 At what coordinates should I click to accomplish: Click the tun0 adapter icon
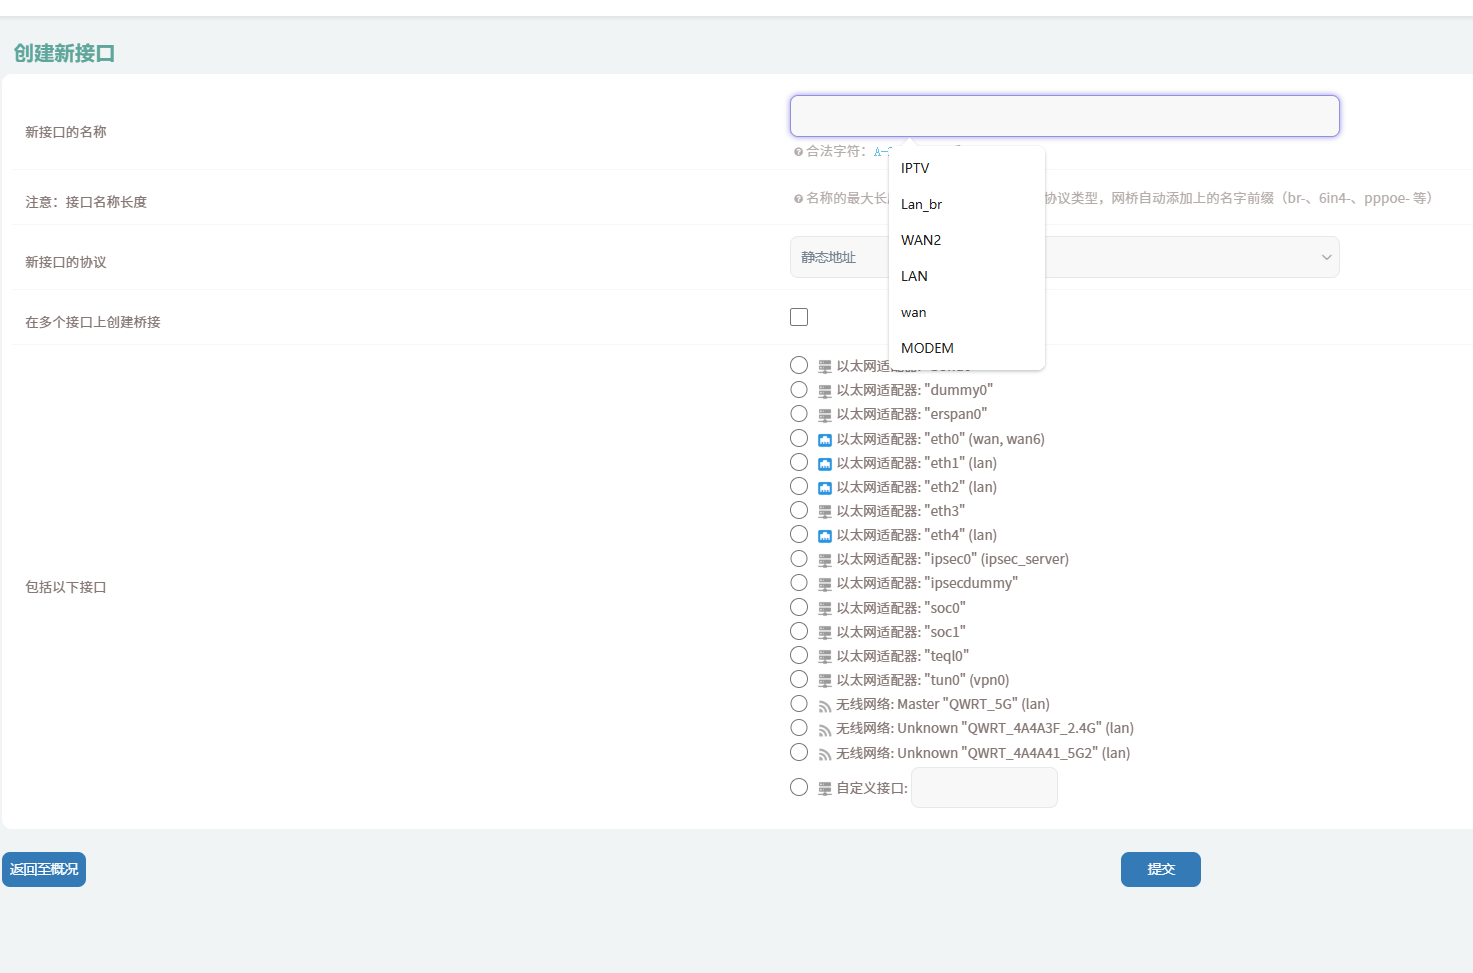click(825, 681)
